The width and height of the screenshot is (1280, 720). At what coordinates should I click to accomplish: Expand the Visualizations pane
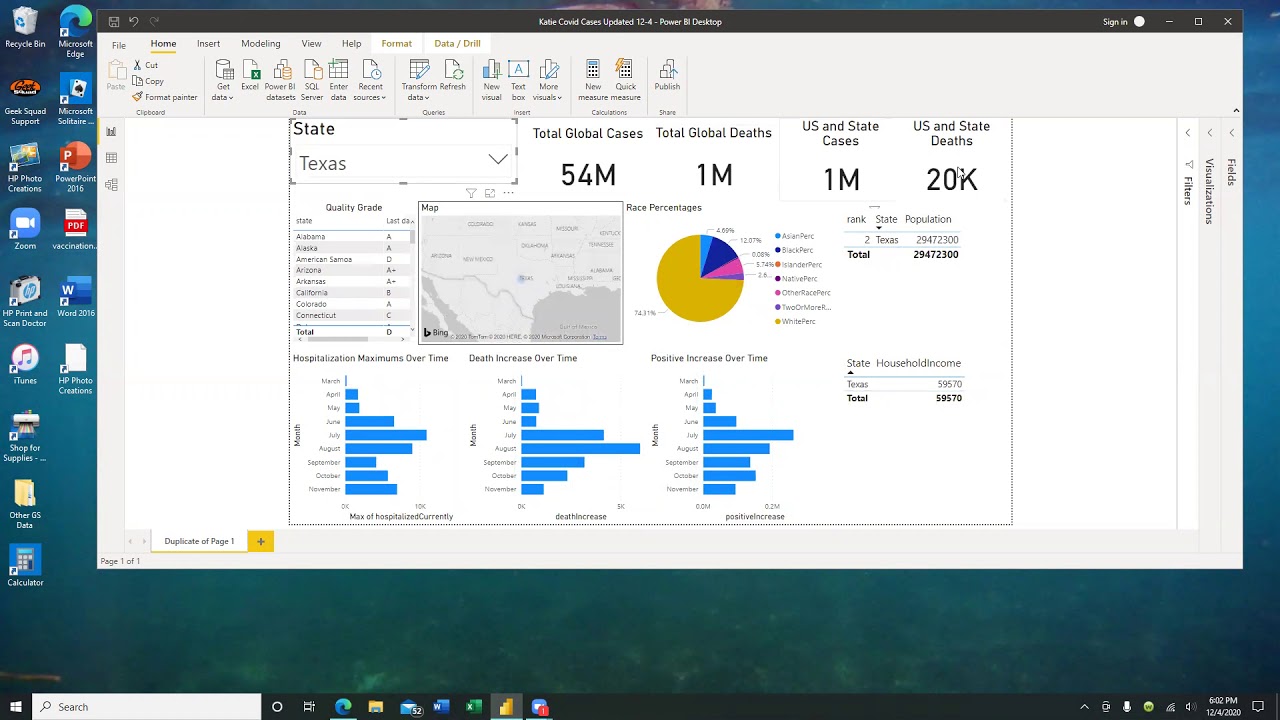pyautogui.click(x=1210, y=133)
